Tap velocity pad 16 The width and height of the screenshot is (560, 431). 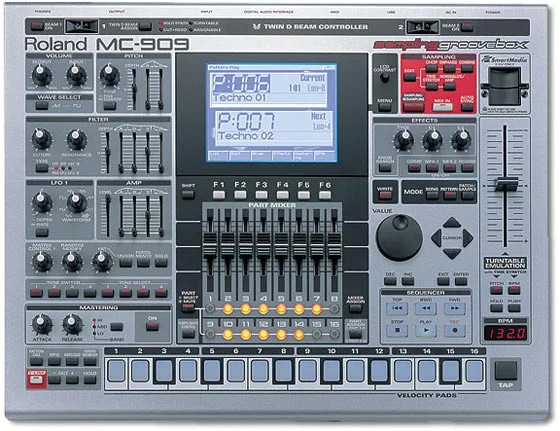pos(474,371)
